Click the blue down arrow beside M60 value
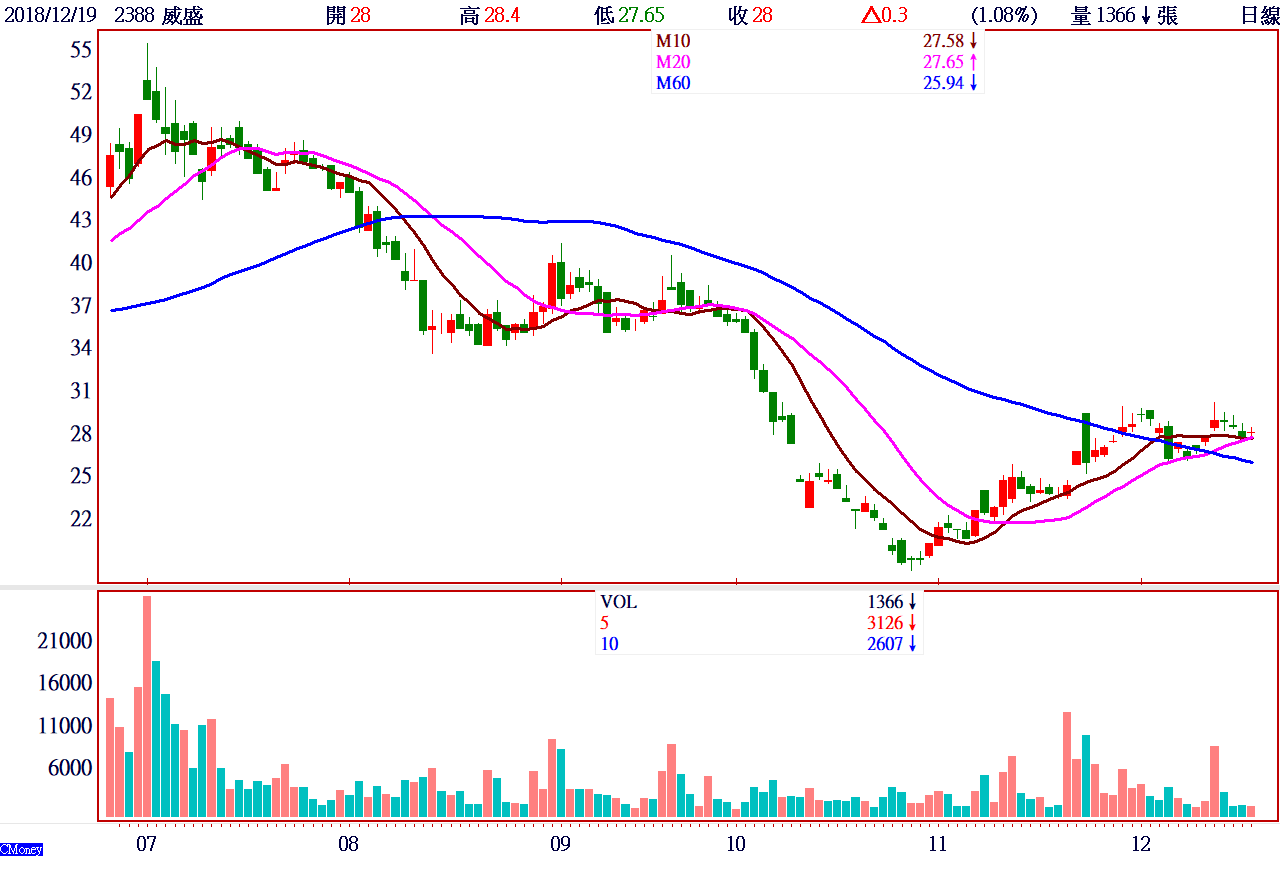1280x874 pixels. click(972, 83)
